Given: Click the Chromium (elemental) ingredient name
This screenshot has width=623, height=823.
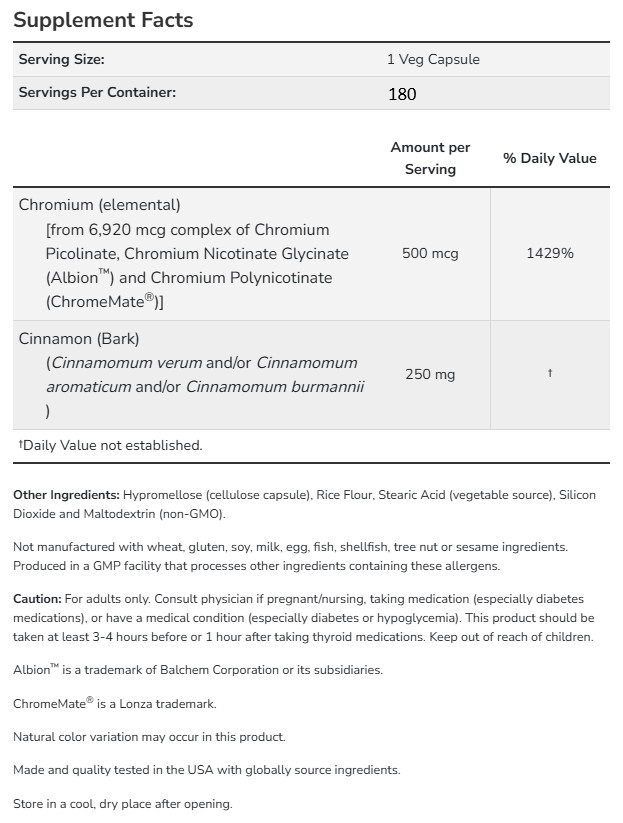Looking at the screenshot, I should point(99,204).
